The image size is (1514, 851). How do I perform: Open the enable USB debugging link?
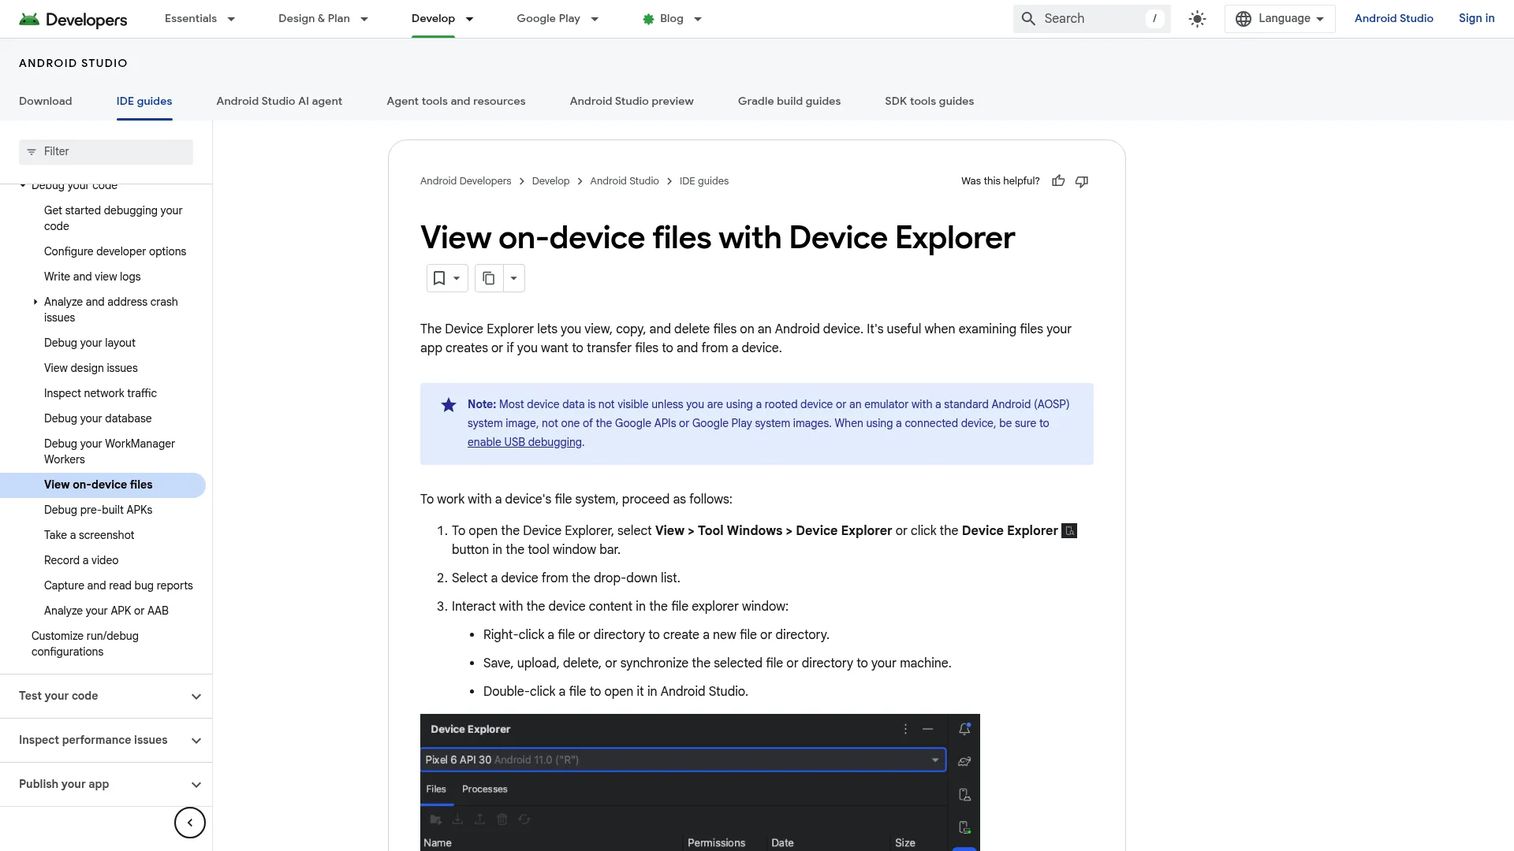(524, 442)
